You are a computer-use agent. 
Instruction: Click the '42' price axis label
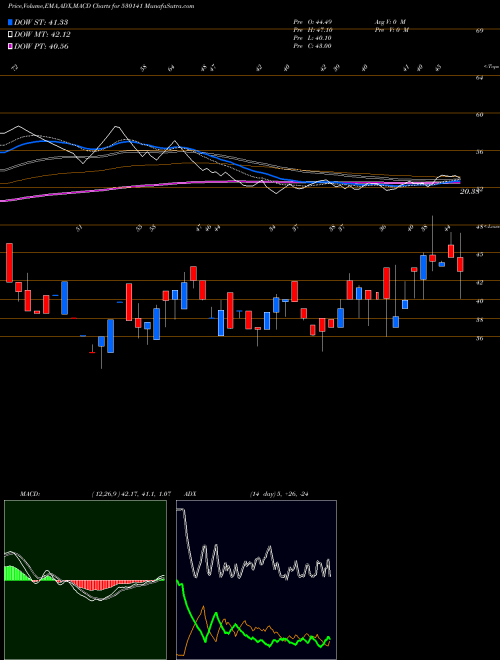click(x=479, y=282)
